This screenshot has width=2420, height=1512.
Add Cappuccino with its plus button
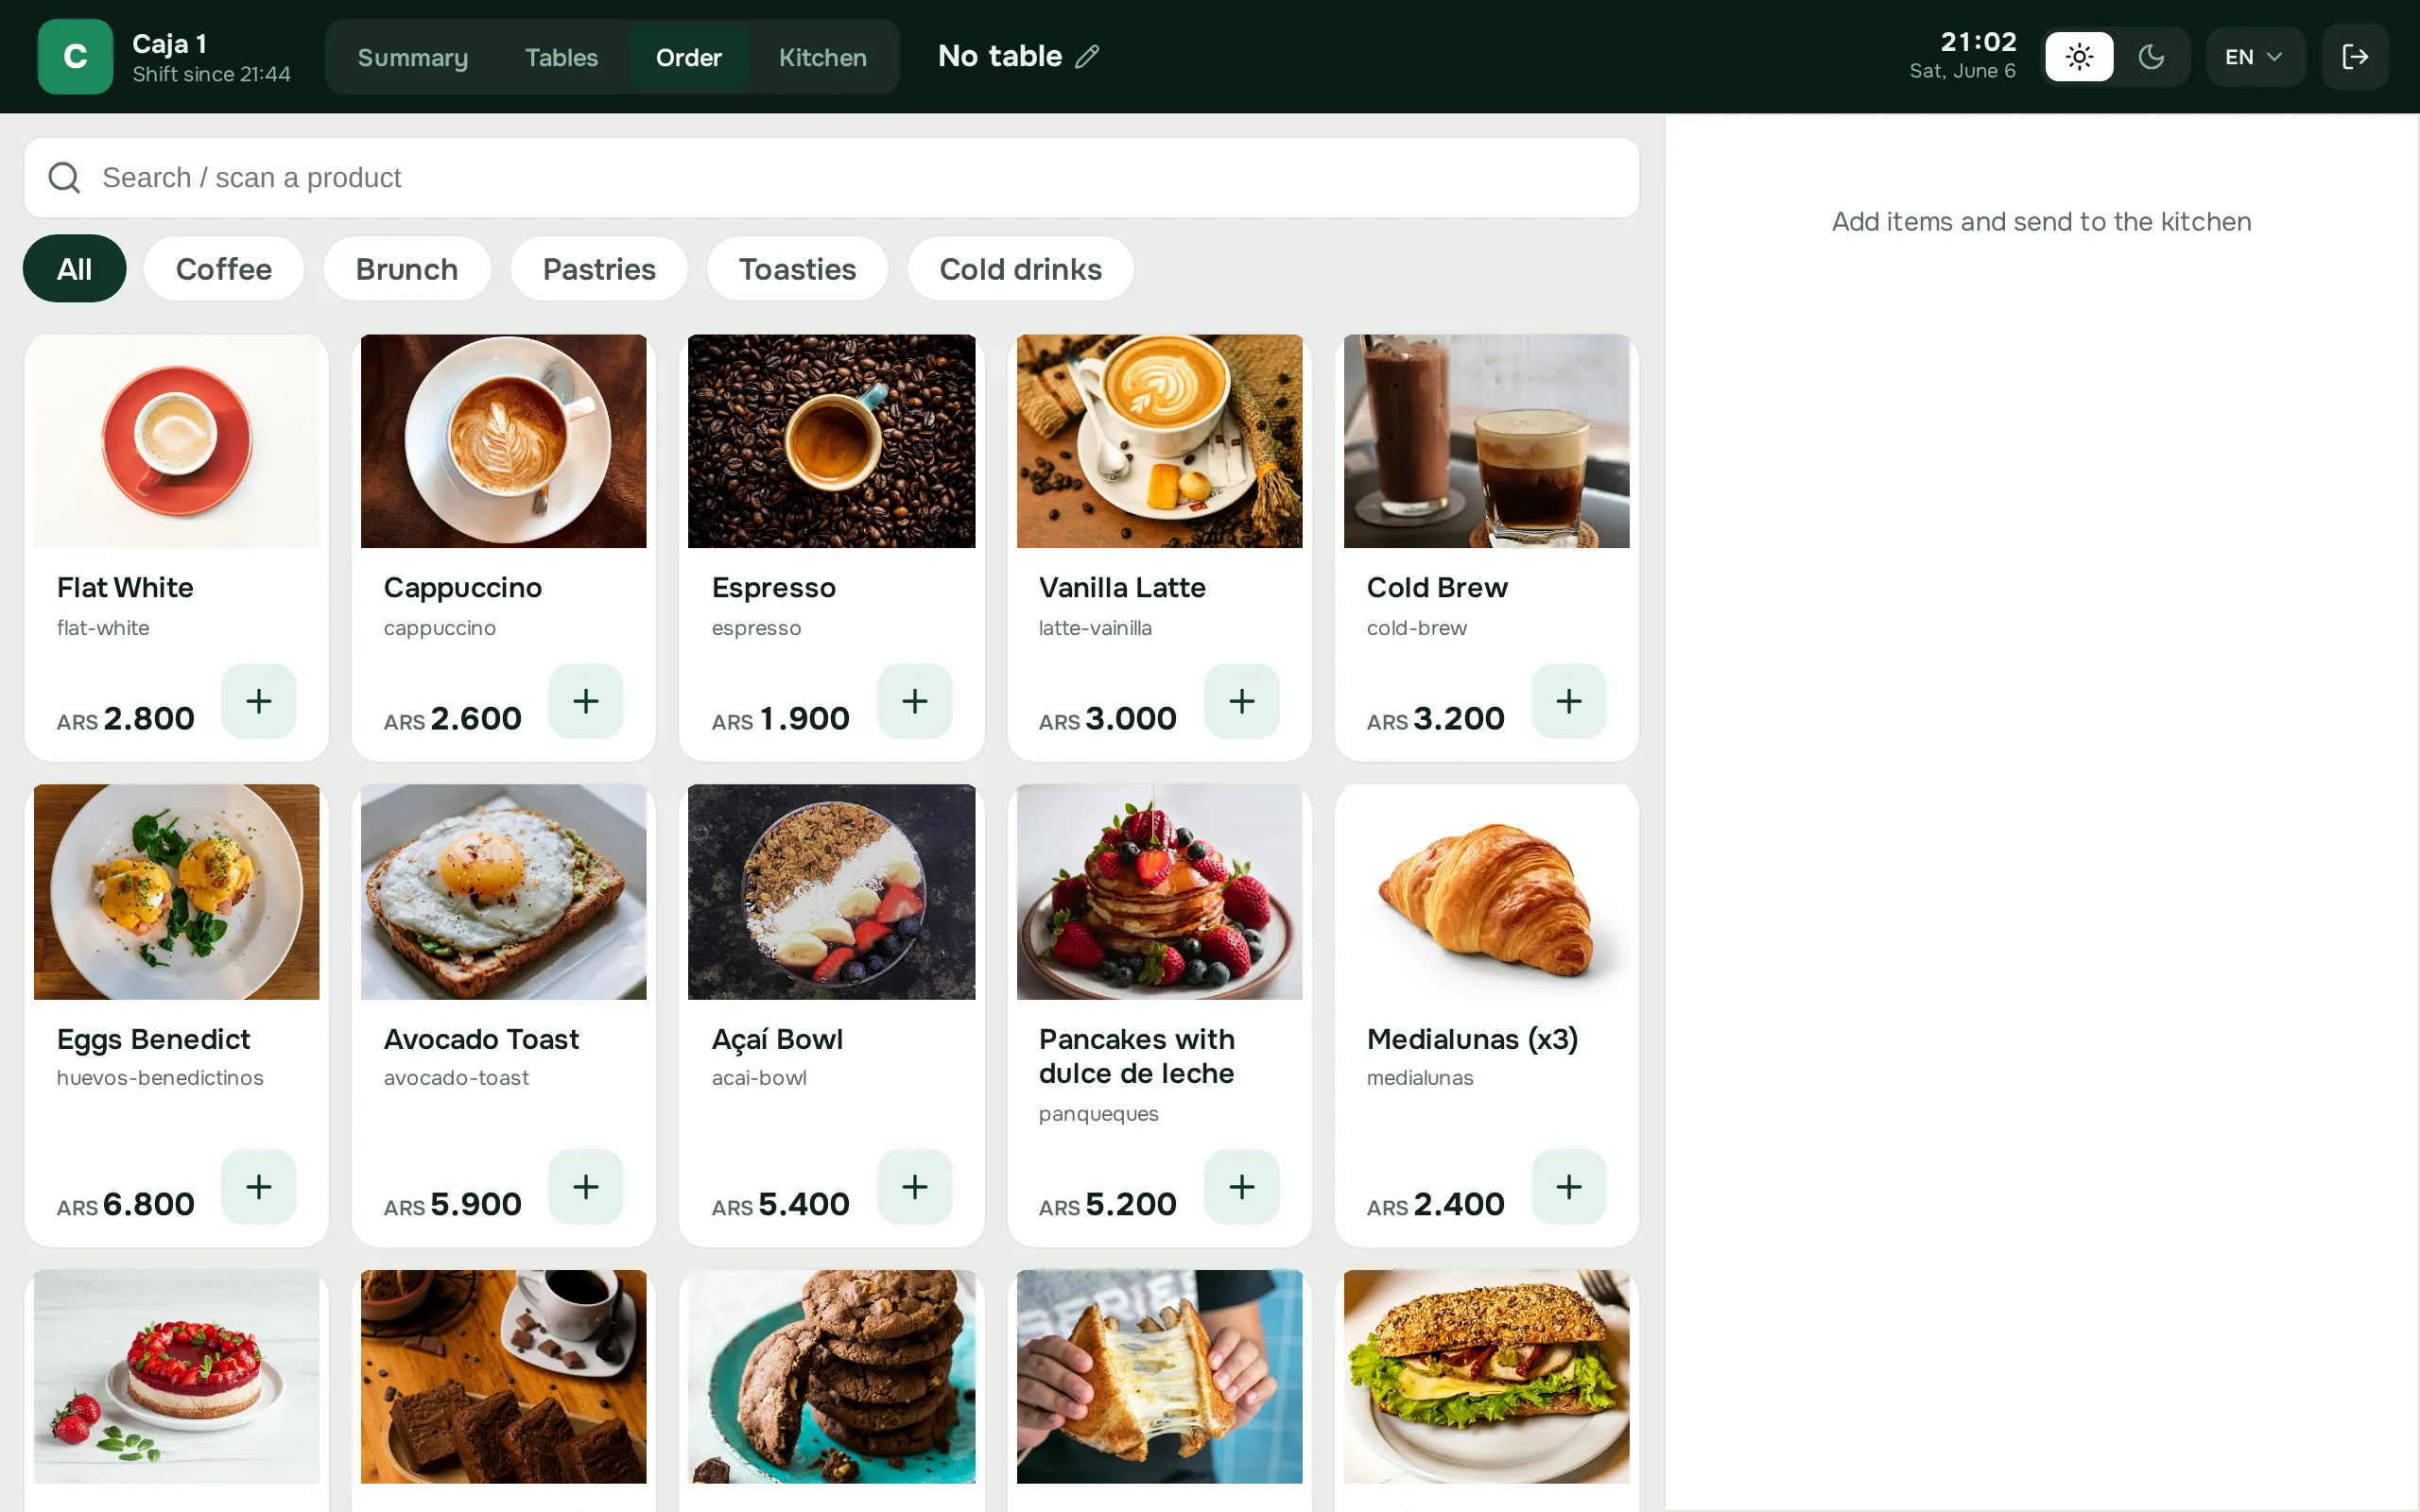[x=586, y=701]
